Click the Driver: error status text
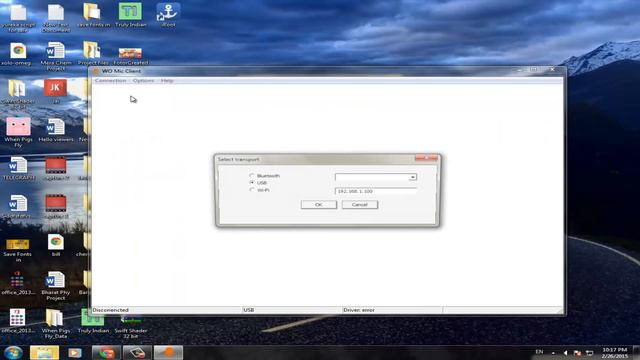Viewport: 640px width, 360px height. pyautogui.click(x=359, y=310)
